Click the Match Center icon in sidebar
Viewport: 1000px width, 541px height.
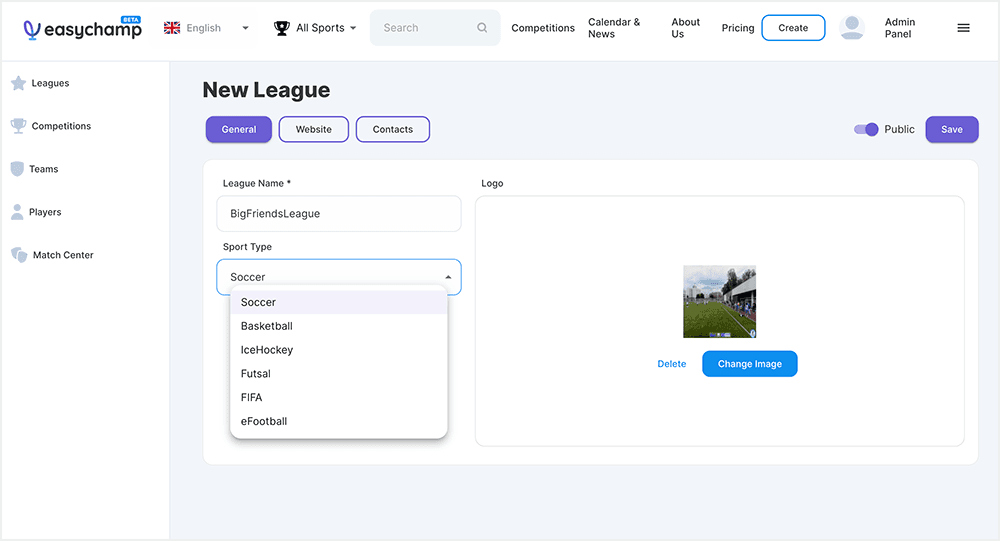pos(19,255)
